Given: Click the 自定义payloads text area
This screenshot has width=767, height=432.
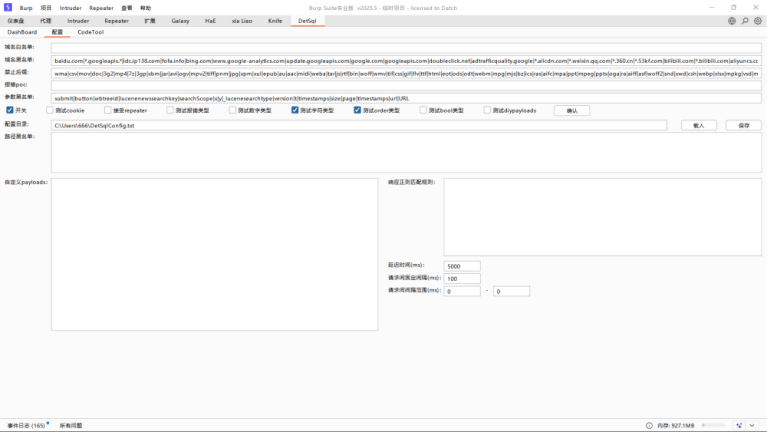Looking at the screenshot, I should pos(214,254).
